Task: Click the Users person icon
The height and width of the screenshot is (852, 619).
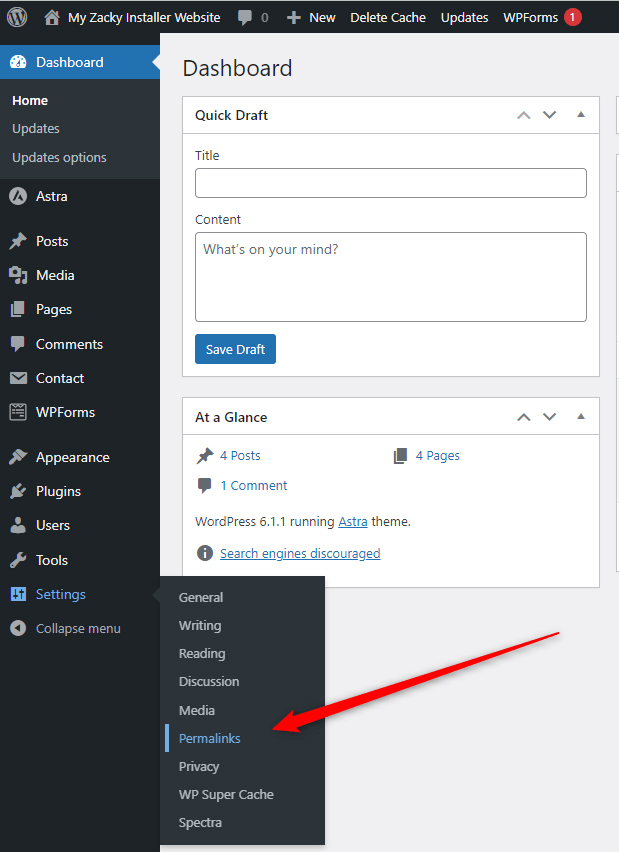Action: 18,525
